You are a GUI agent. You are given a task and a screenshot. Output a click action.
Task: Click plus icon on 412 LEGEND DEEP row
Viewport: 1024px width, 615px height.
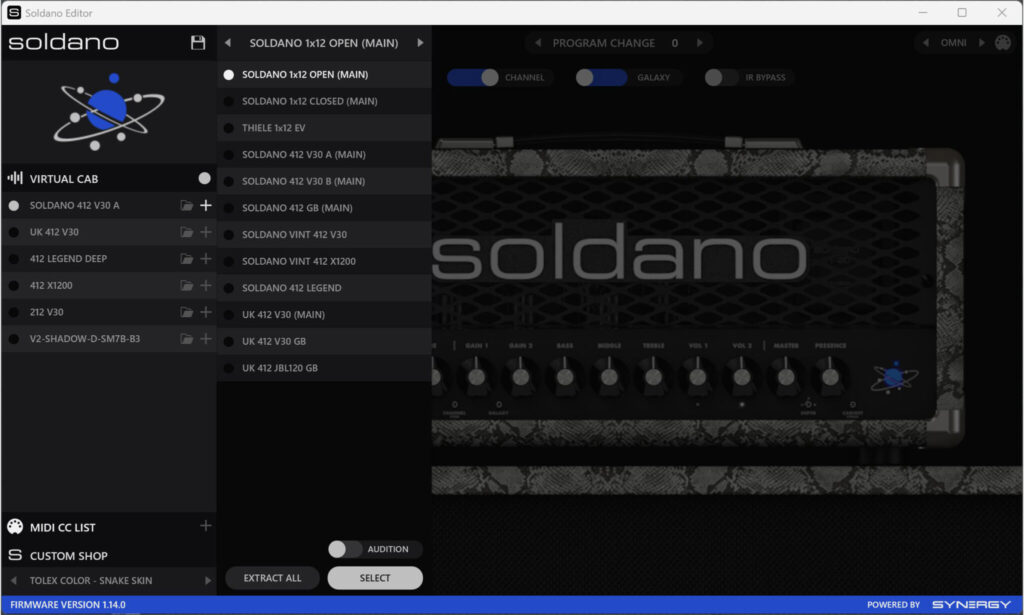[206, 259]
